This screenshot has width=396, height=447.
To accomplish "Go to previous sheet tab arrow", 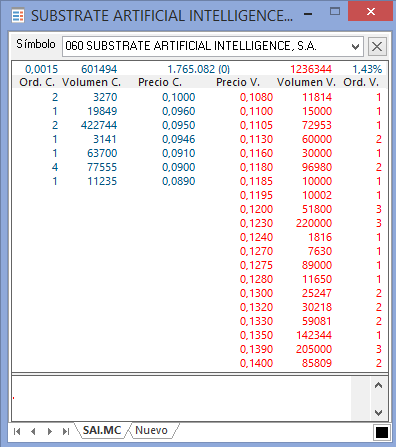I will click(x=33, y=431).
